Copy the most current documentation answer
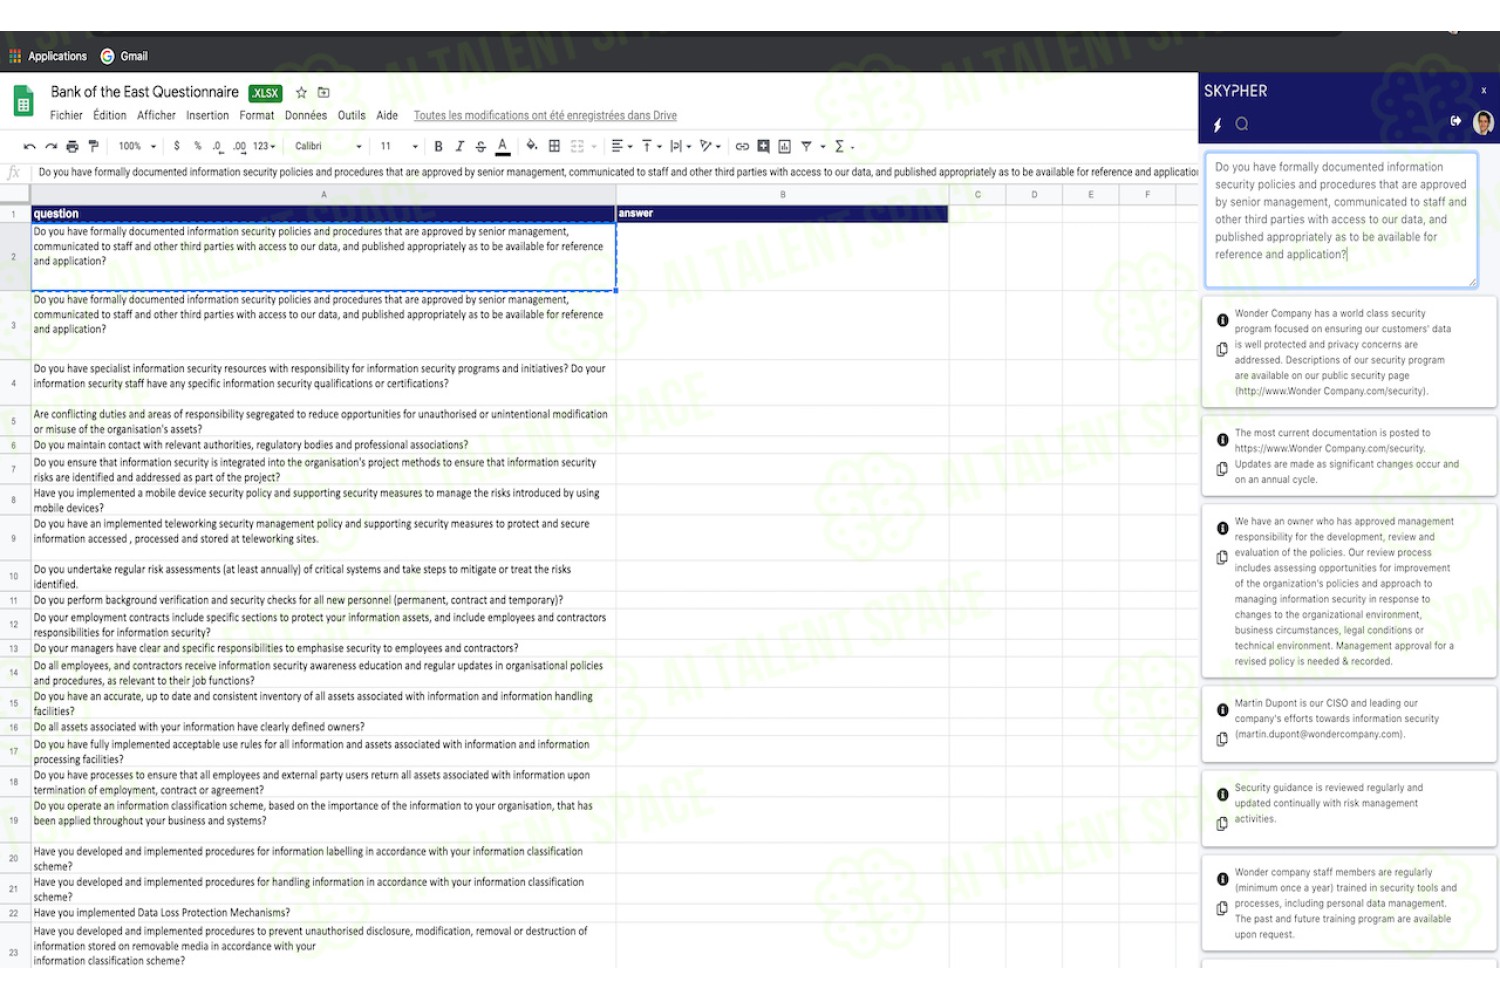This screenshot has height=1000, width=1500. pyautogui.click(x=1222, y=469)
